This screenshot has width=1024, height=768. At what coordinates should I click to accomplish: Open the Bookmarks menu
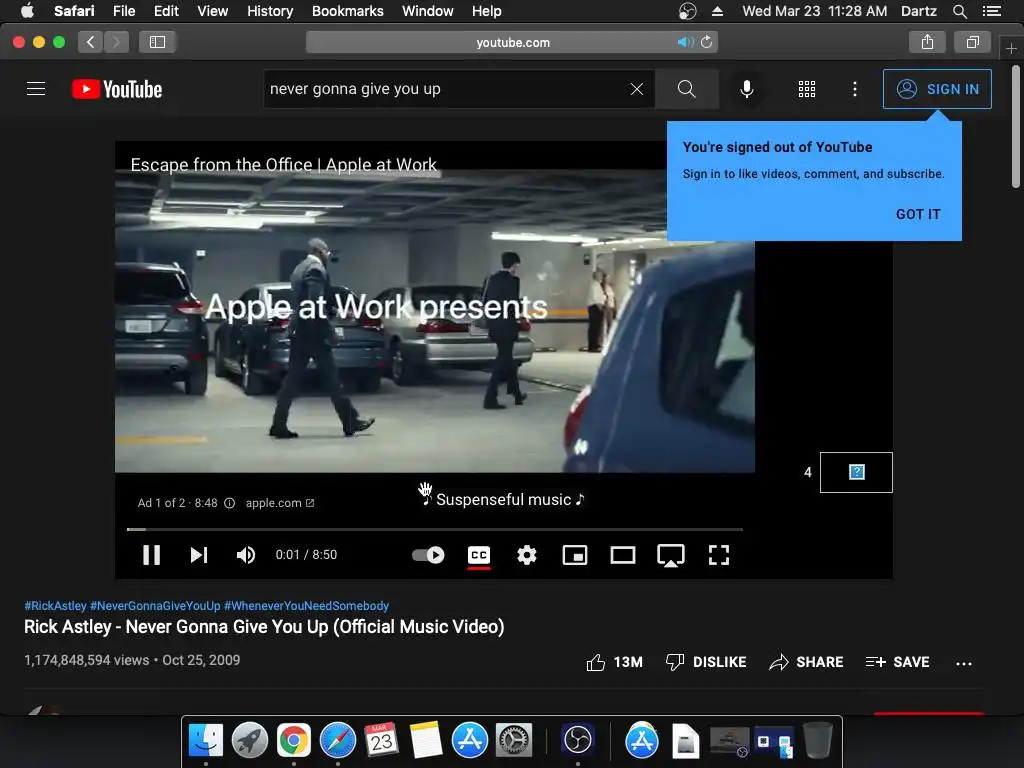347,11
